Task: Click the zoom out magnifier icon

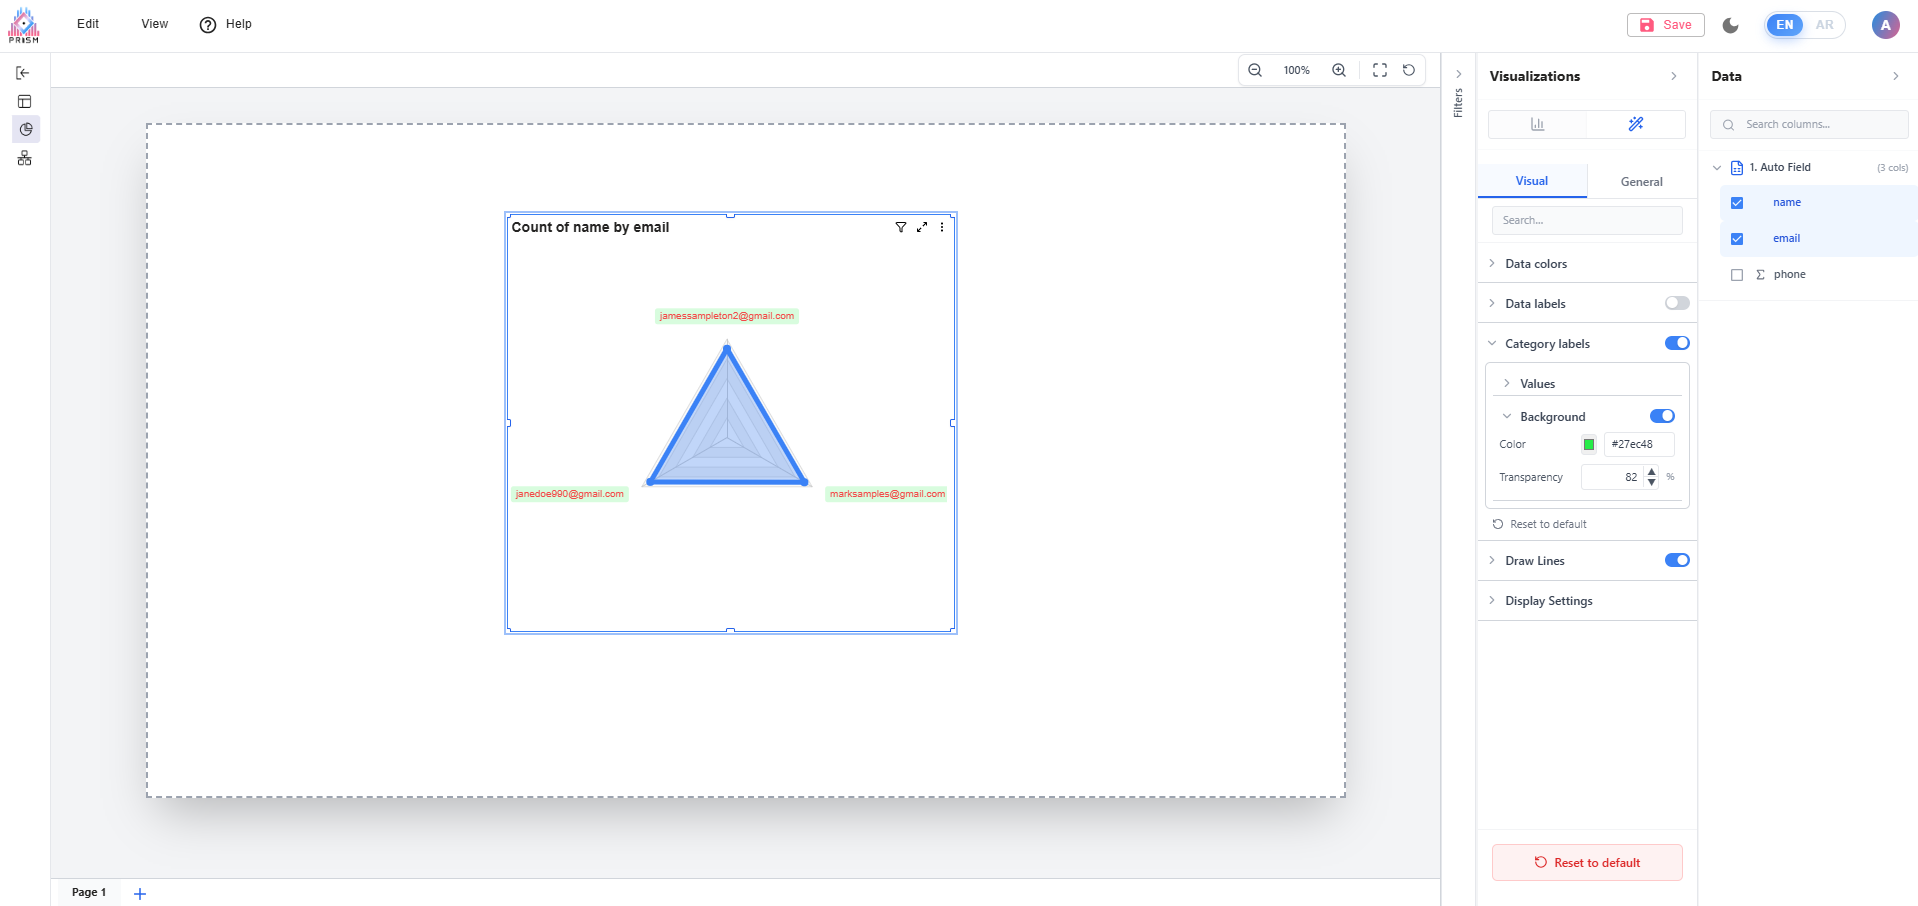Action: click(1255, 70)
